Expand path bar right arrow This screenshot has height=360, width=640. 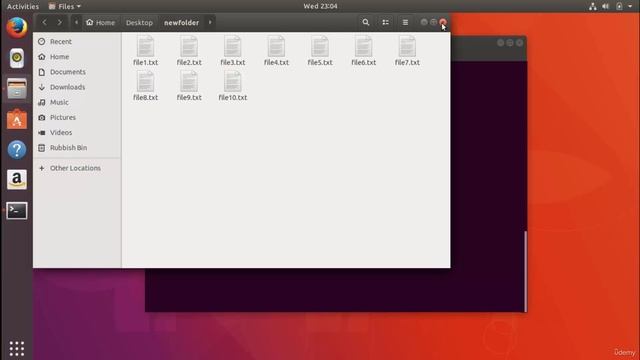210,22
